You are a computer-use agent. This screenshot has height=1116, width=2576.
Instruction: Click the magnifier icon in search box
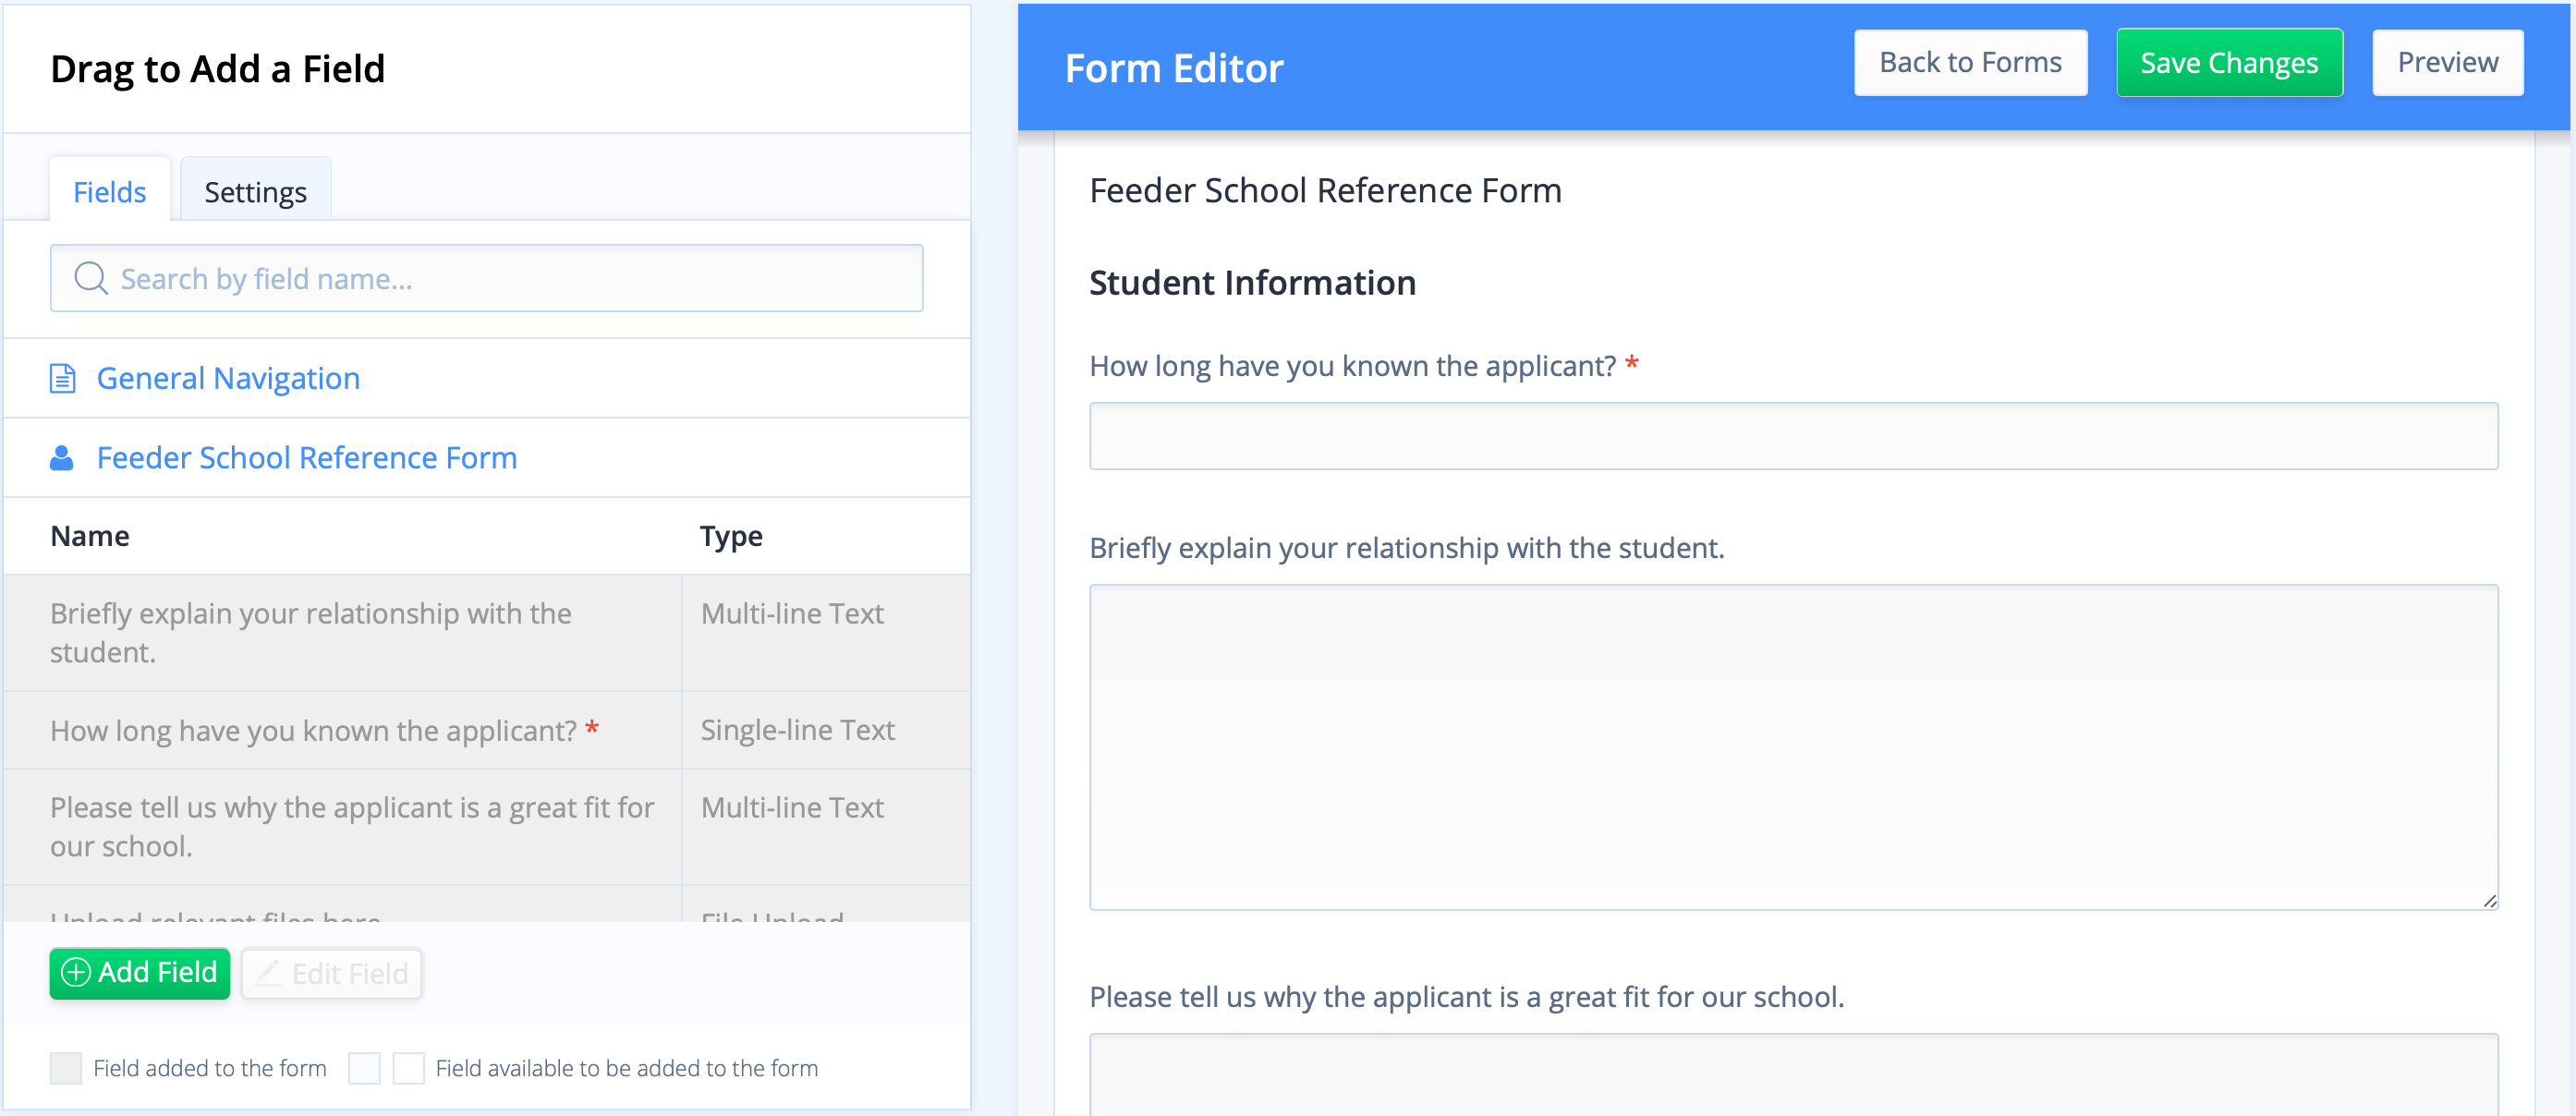coord(91,278)
